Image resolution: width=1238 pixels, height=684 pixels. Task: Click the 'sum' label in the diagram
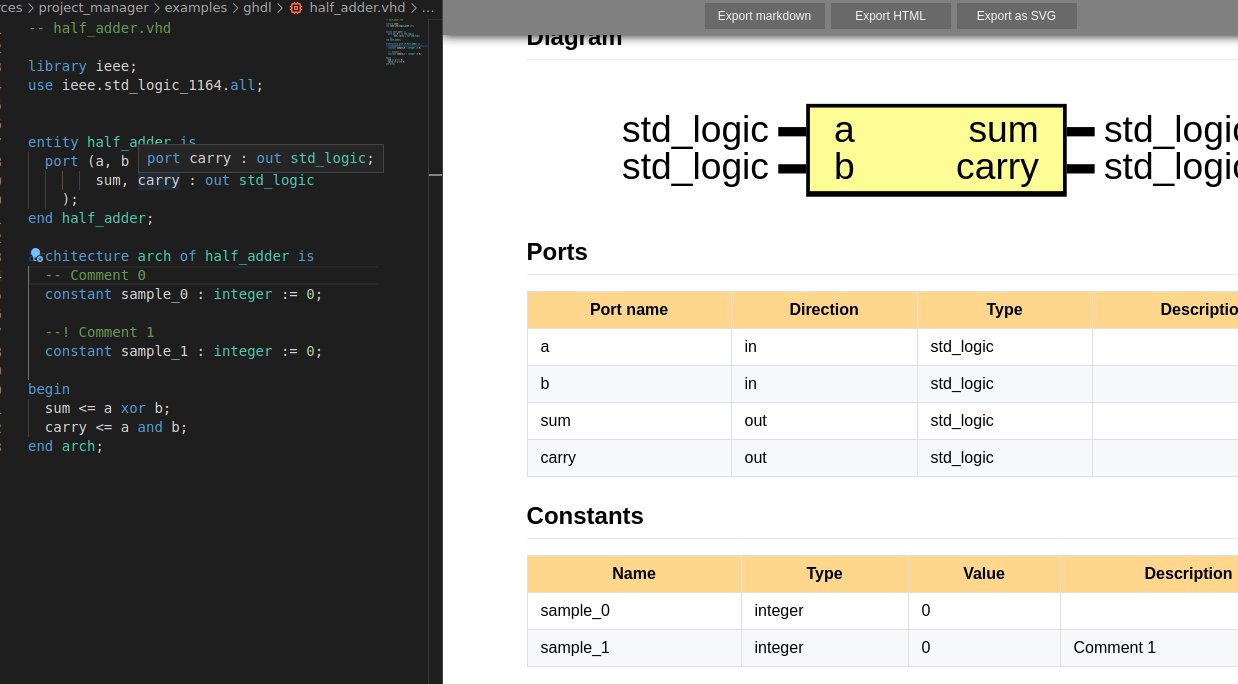coord(1003,130)
